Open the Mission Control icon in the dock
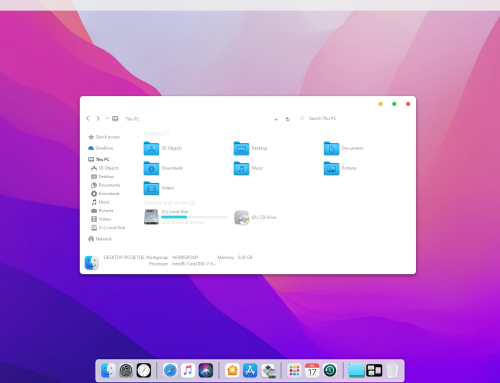This screenshot has height=383, width=500. tap(374, 370)
